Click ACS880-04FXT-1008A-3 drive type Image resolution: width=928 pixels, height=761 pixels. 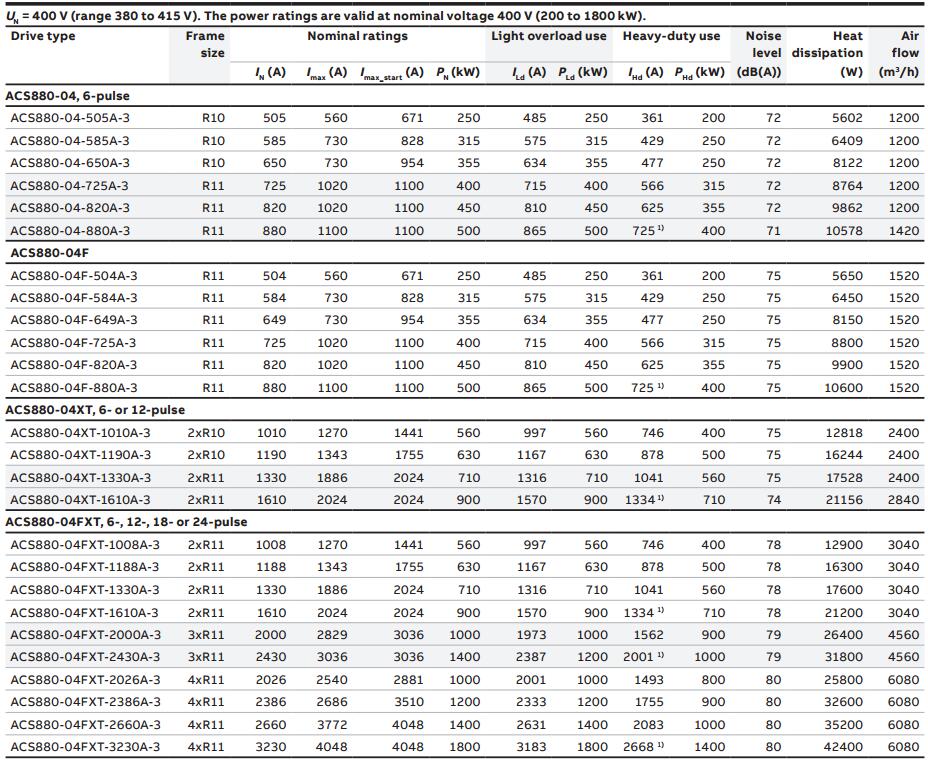[85, 544]
